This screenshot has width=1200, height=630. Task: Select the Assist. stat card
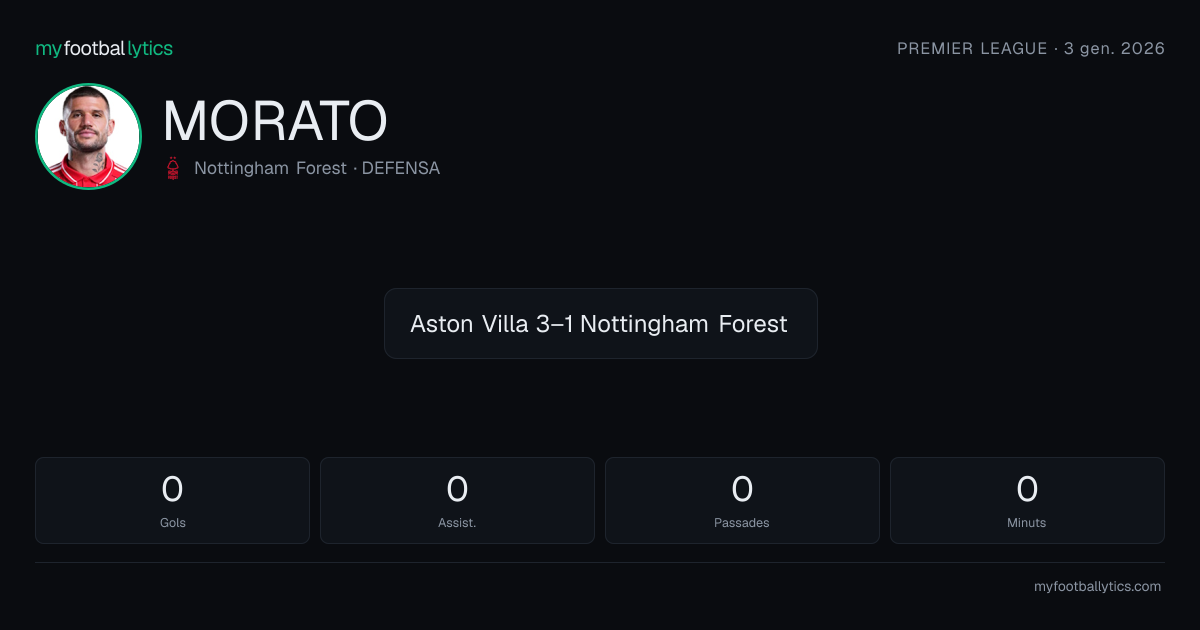point(457,500)
